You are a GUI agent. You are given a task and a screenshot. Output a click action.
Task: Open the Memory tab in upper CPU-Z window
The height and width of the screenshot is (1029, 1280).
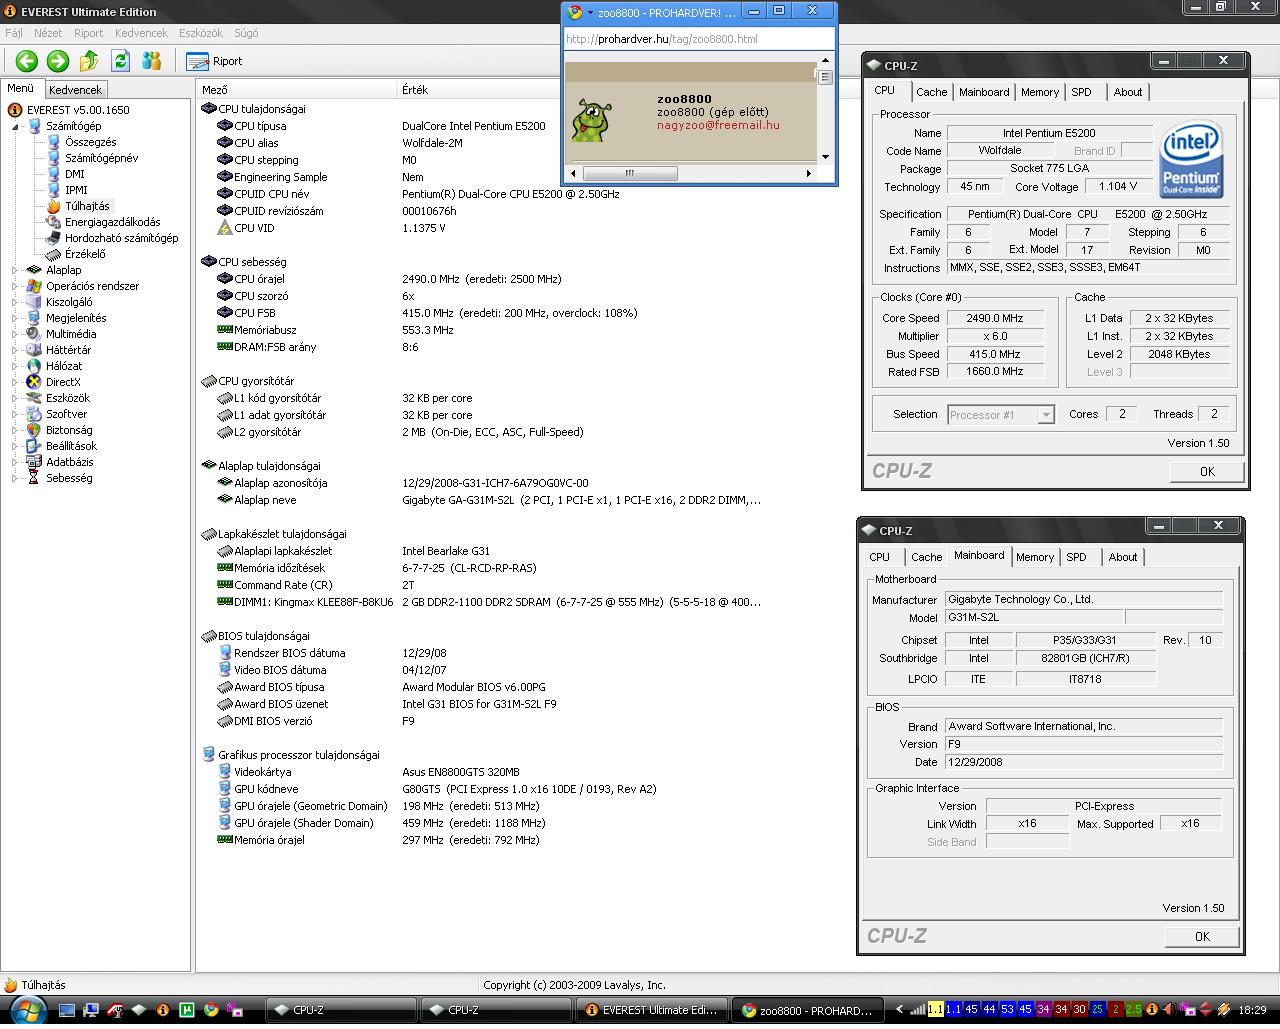(x=1040, y=92)
